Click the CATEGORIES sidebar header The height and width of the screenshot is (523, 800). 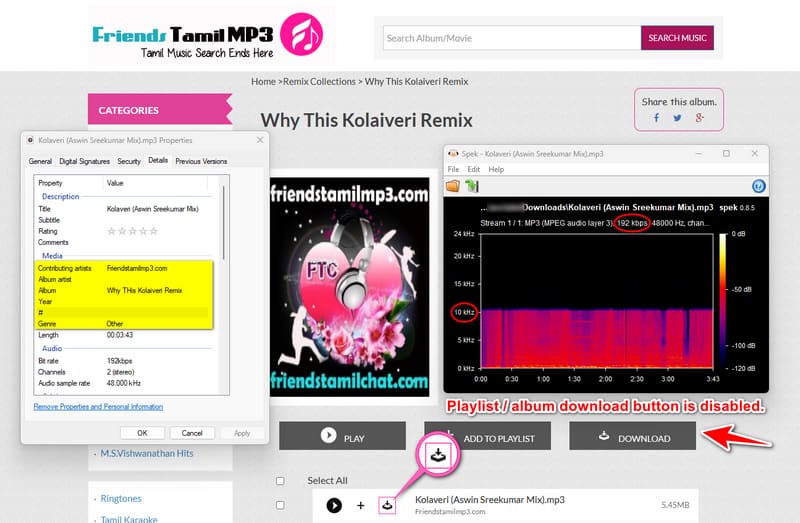click(160, 109)
